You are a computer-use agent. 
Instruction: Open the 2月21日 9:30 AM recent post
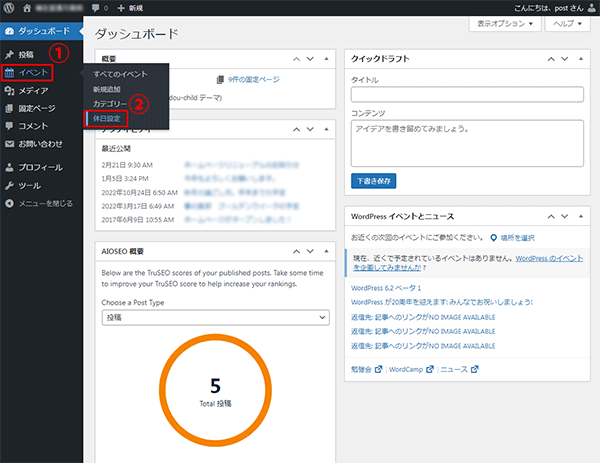[x=241, y=165]
